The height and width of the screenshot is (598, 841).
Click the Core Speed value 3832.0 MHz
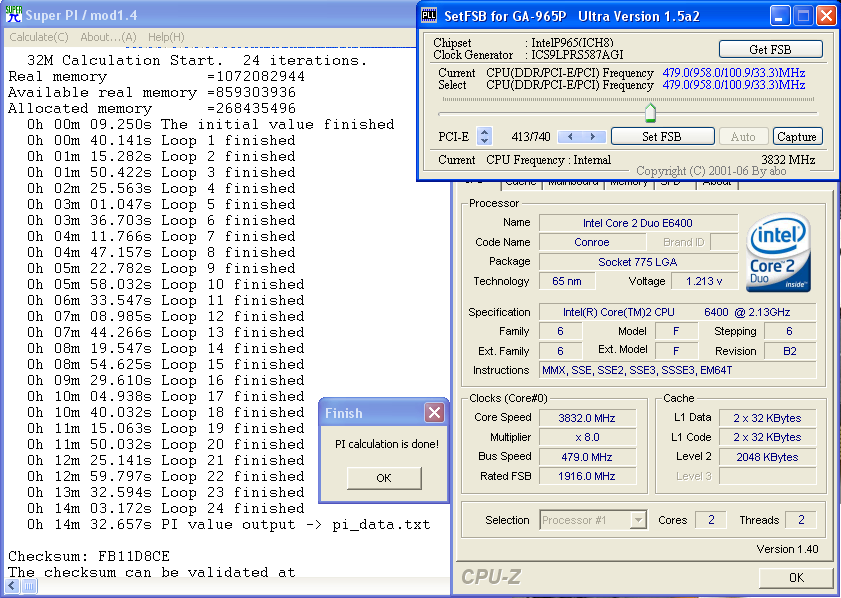coord(587,418)
